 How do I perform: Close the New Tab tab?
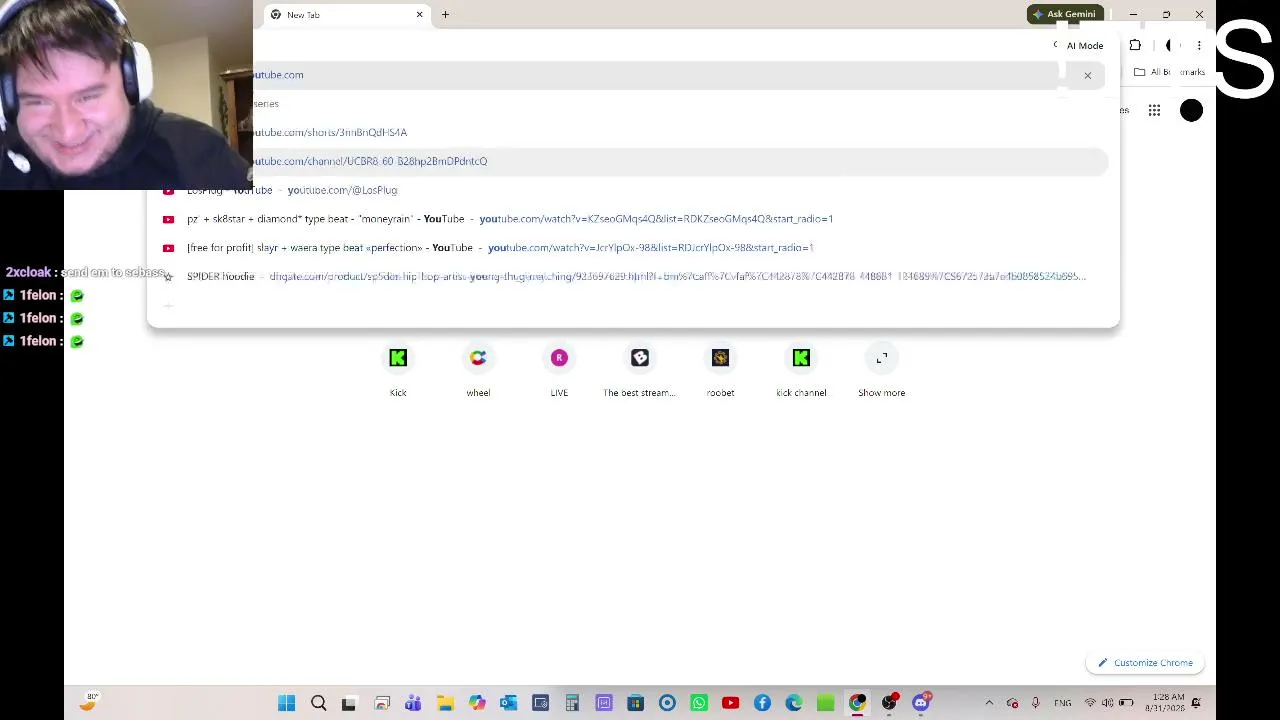click(x=419, y=15)
